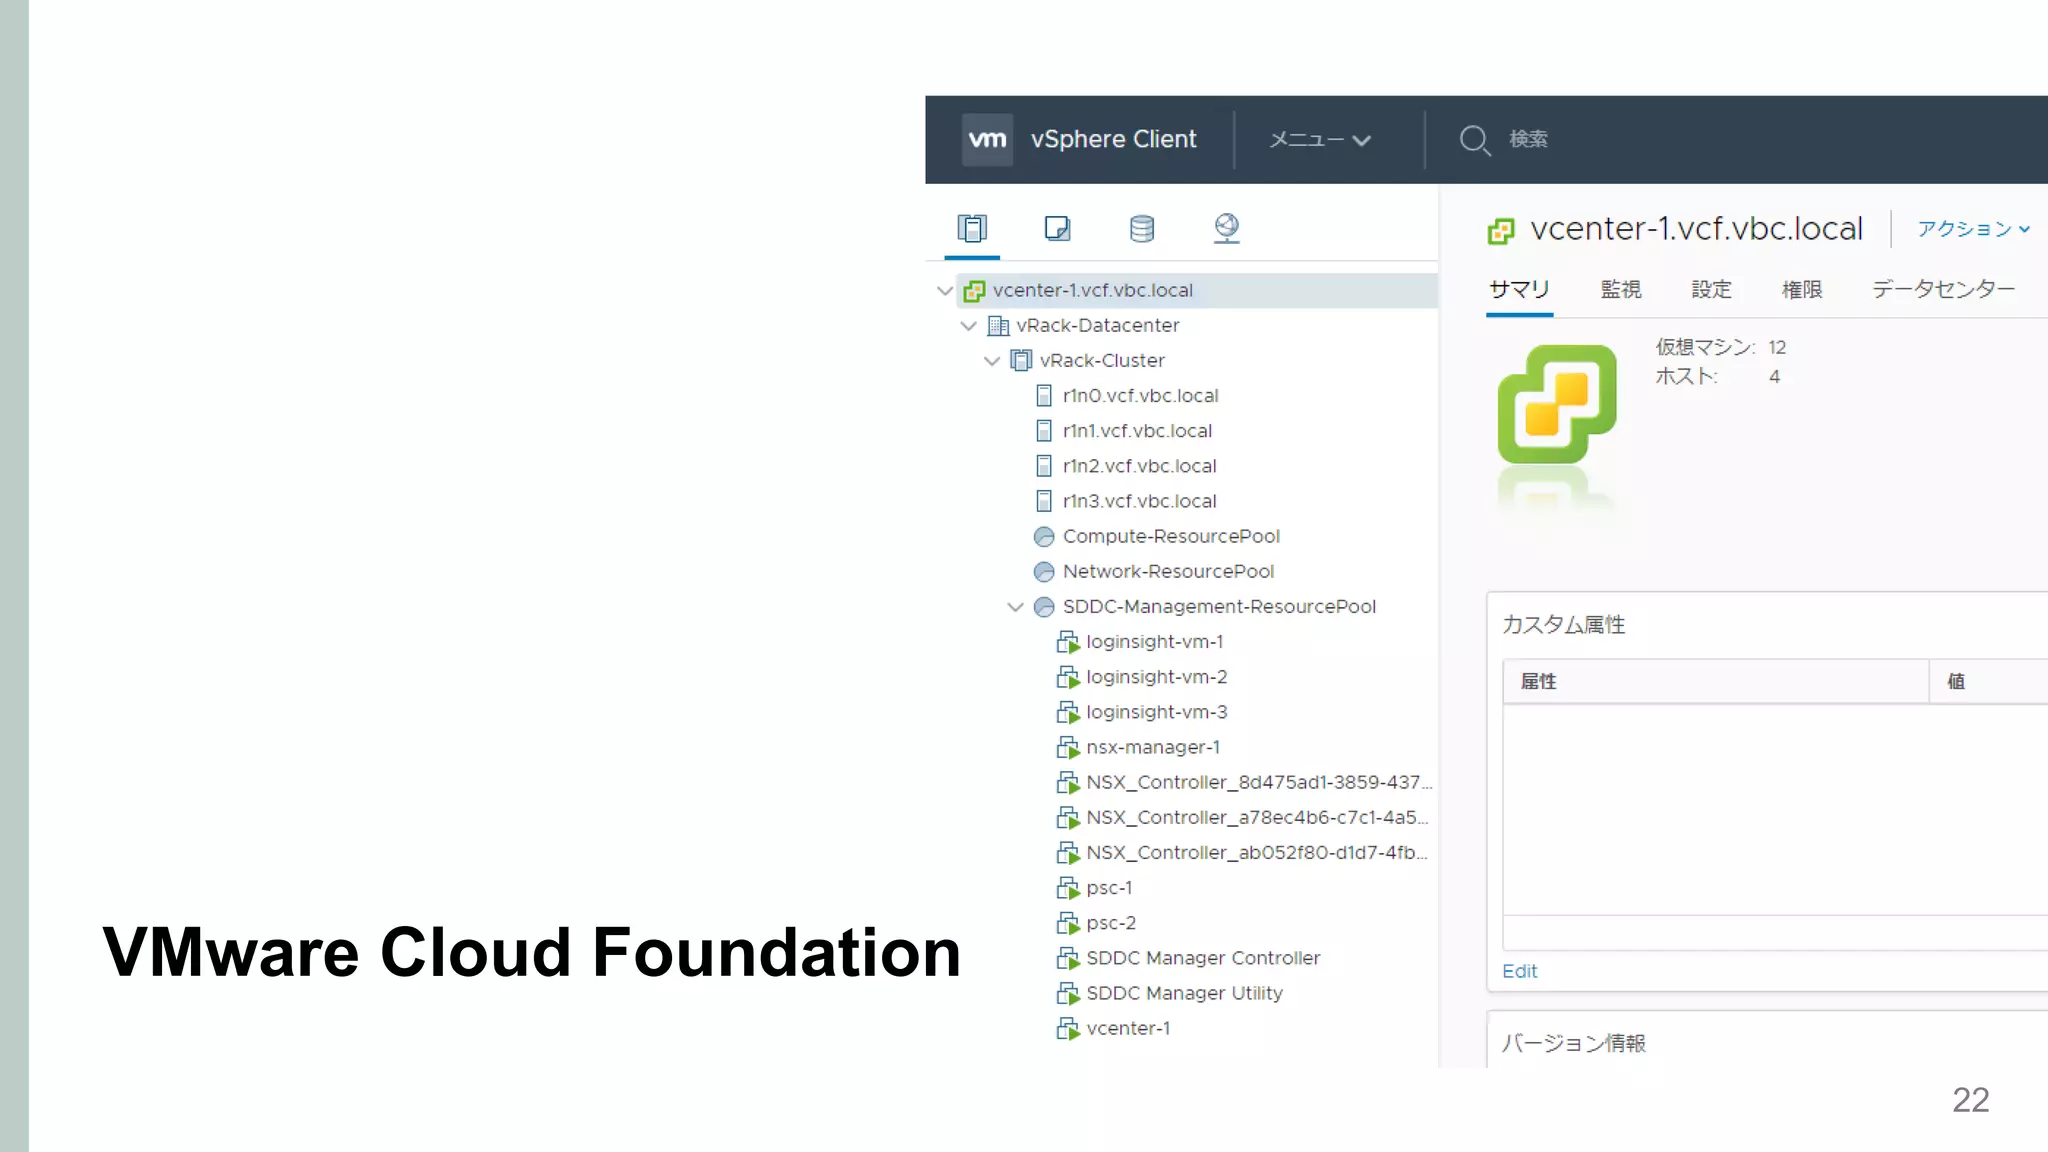The image size is (2048, 1152).
Task: Open the Hosts and Clusters view icon
Action: (x=972, y=228)
